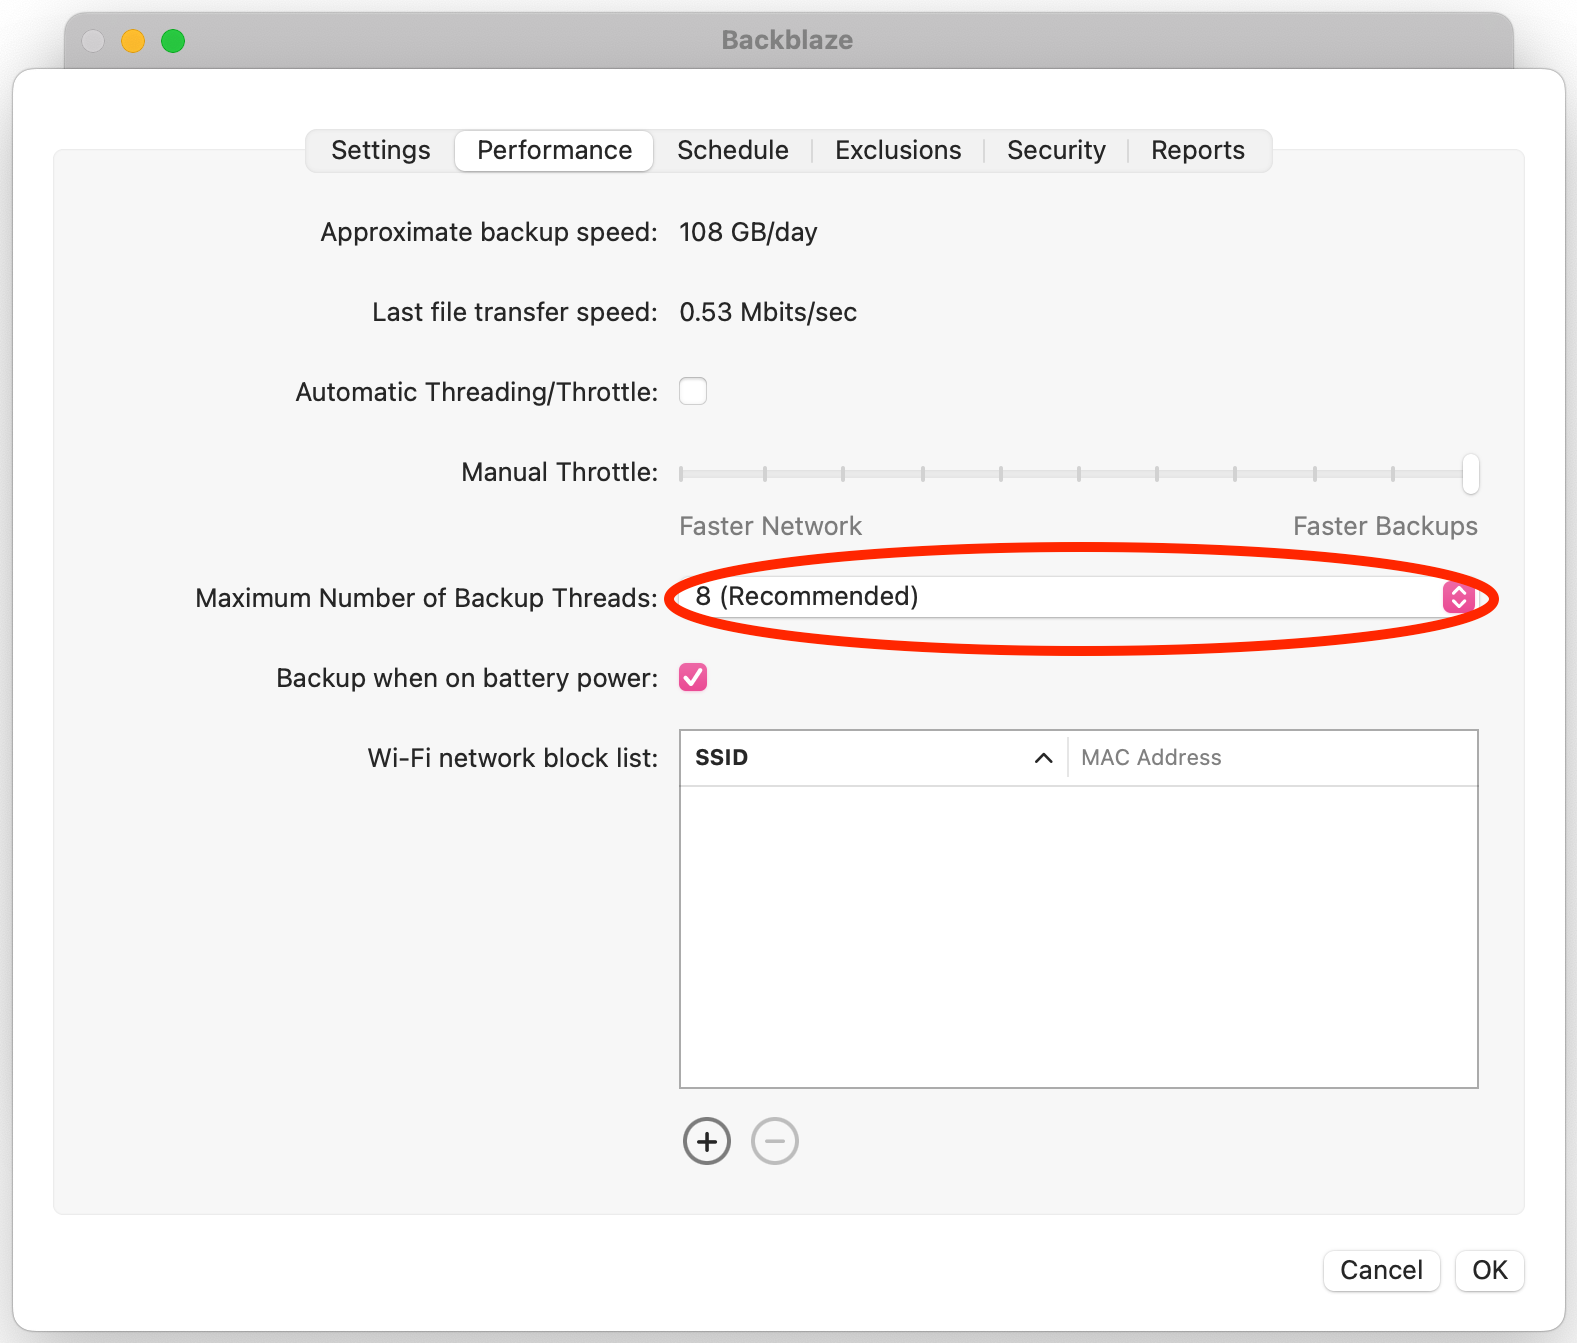
Task: Go to the Exclusions tab
Action: pos(898,150)
